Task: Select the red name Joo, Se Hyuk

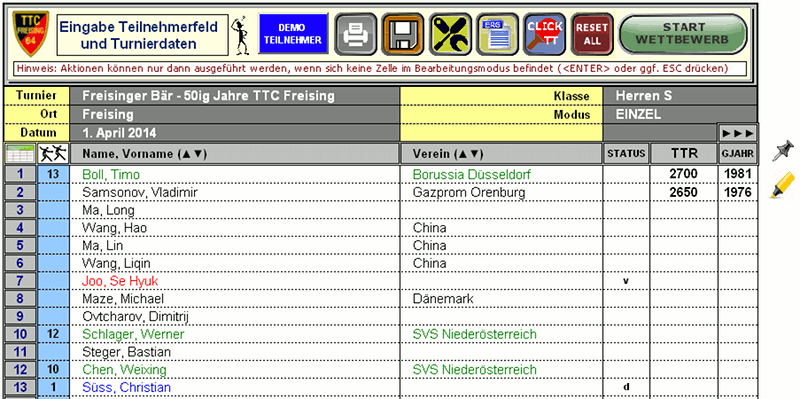Action: click(120, 281)
